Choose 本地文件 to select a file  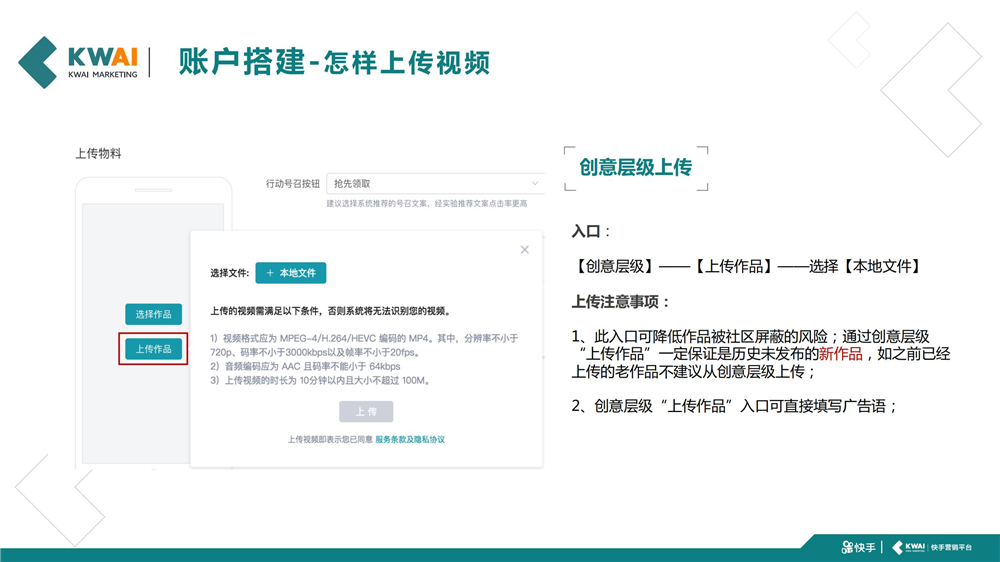[291, 273]
